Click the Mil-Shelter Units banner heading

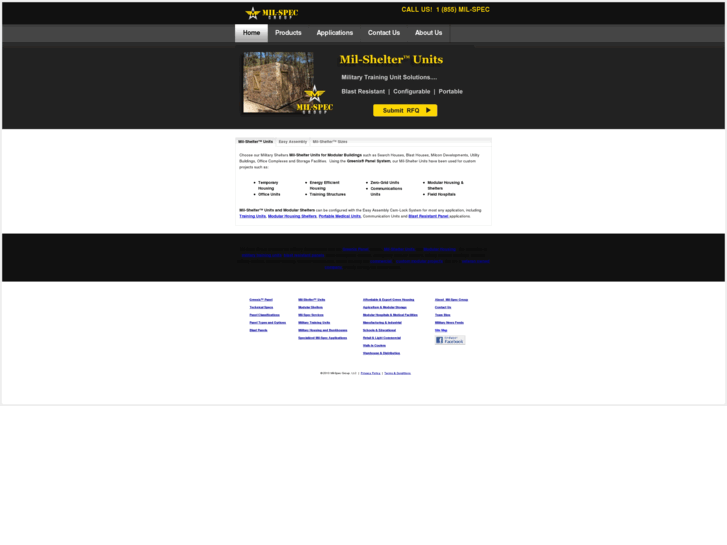pos(391,59)
